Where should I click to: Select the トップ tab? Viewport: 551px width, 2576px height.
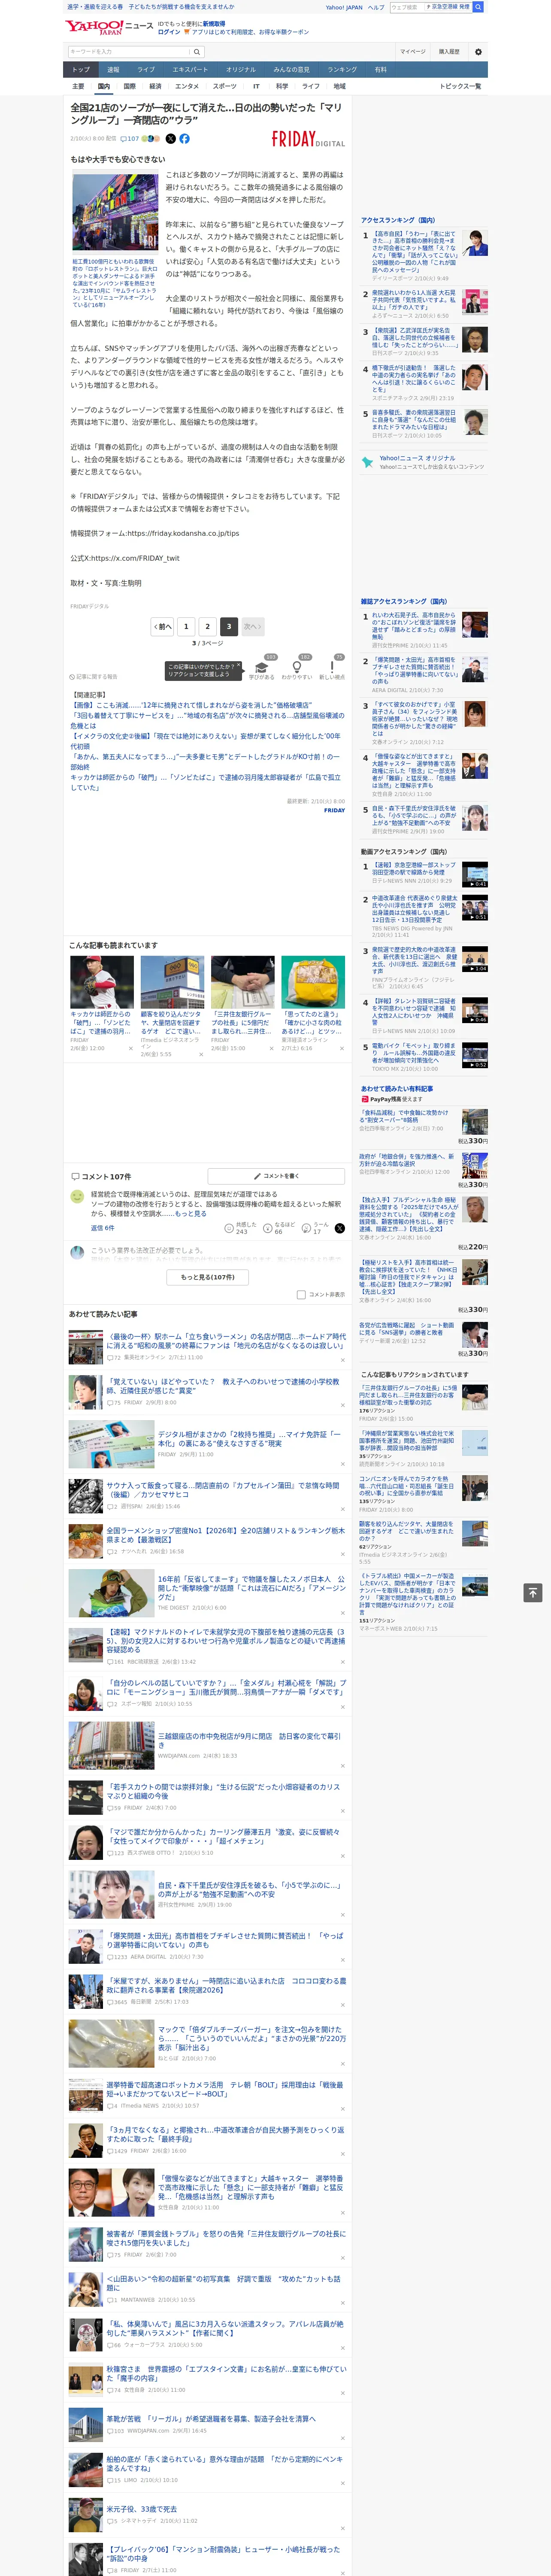coord(81,69)
